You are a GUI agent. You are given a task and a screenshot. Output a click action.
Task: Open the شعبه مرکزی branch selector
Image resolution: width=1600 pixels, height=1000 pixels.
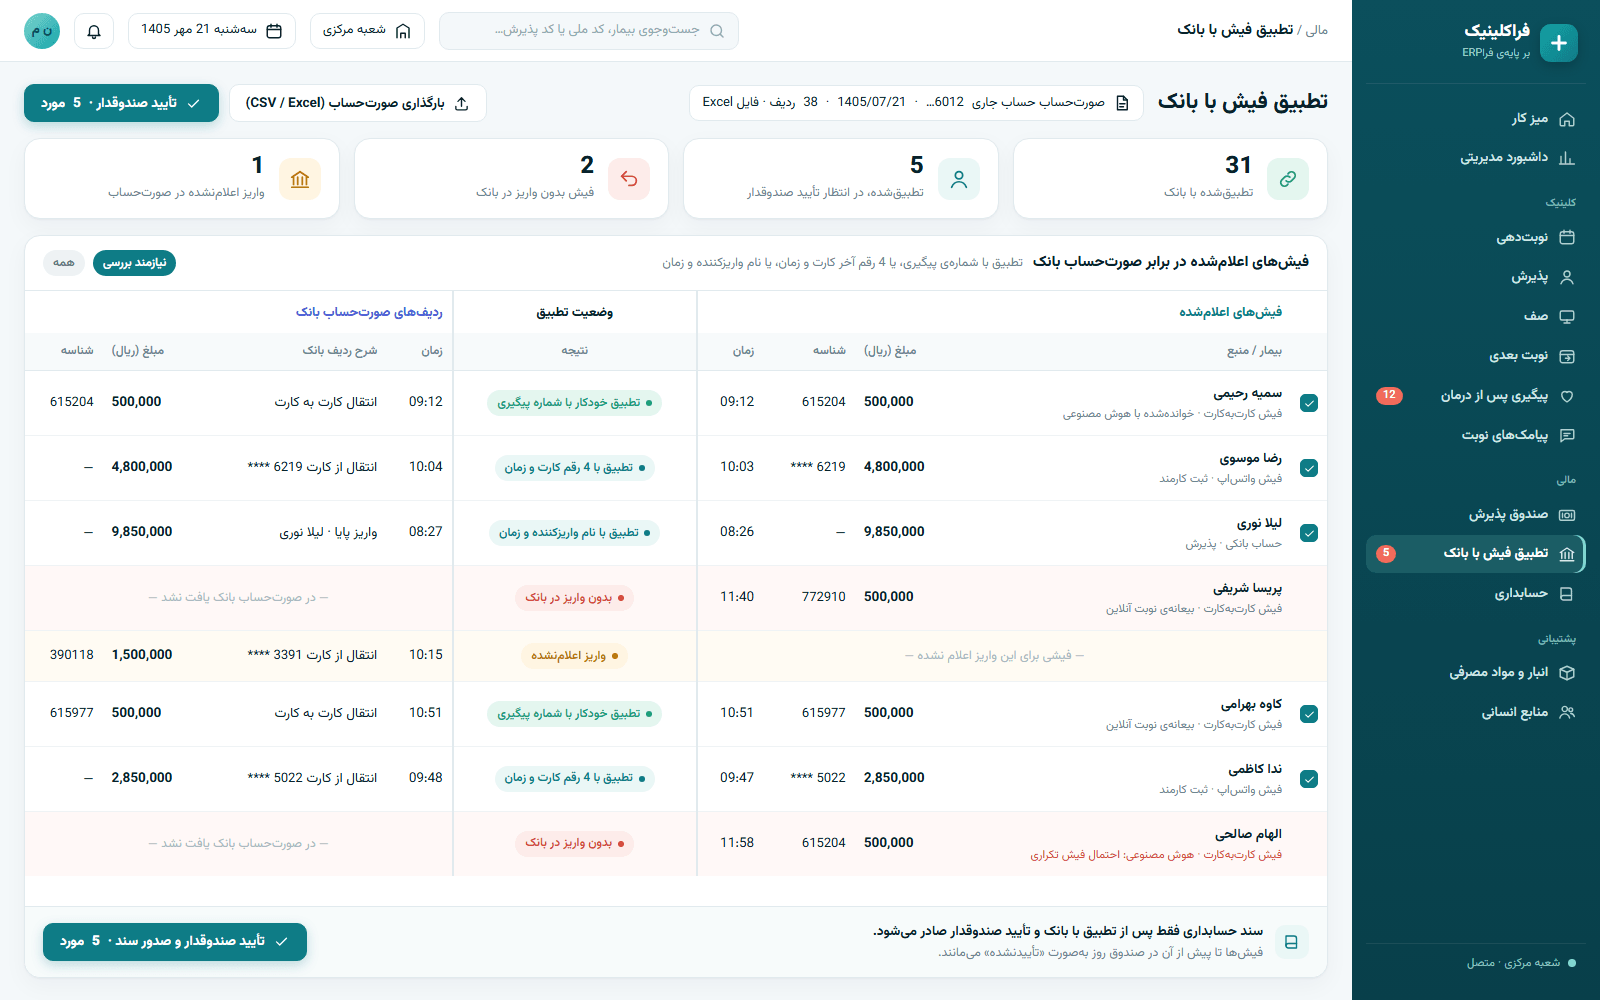[367, 31]
